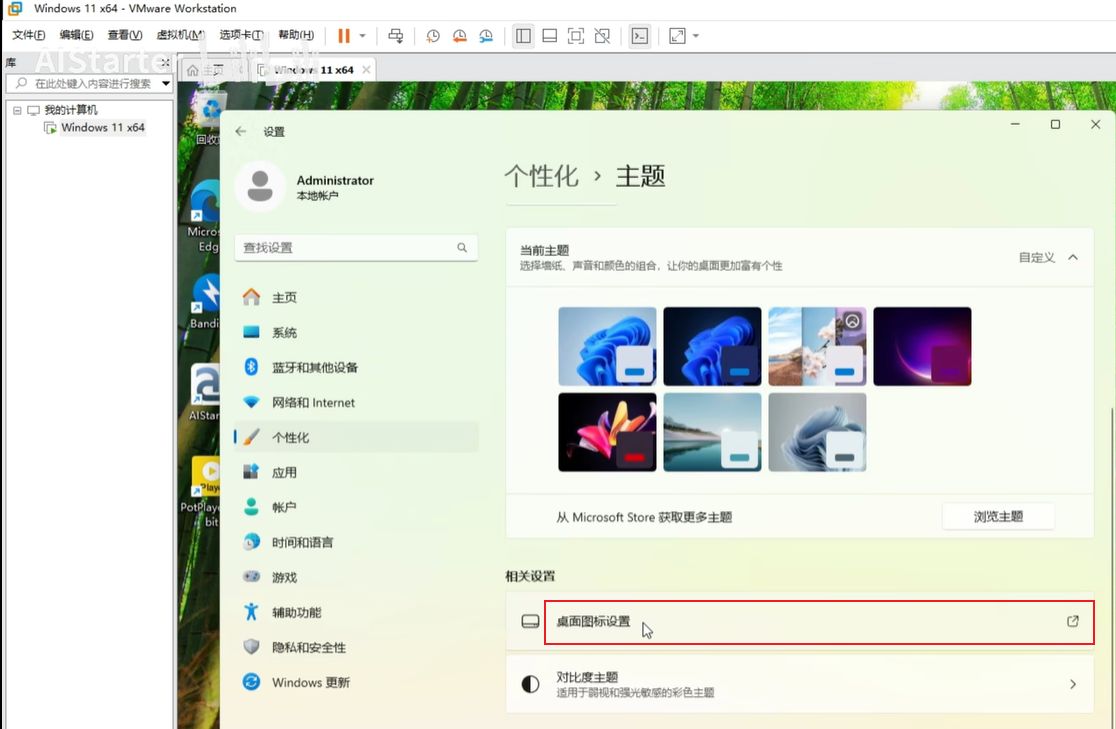Click the 查找设置 search field
Viewport: 1116px width, 729px height.
point(348,247)
